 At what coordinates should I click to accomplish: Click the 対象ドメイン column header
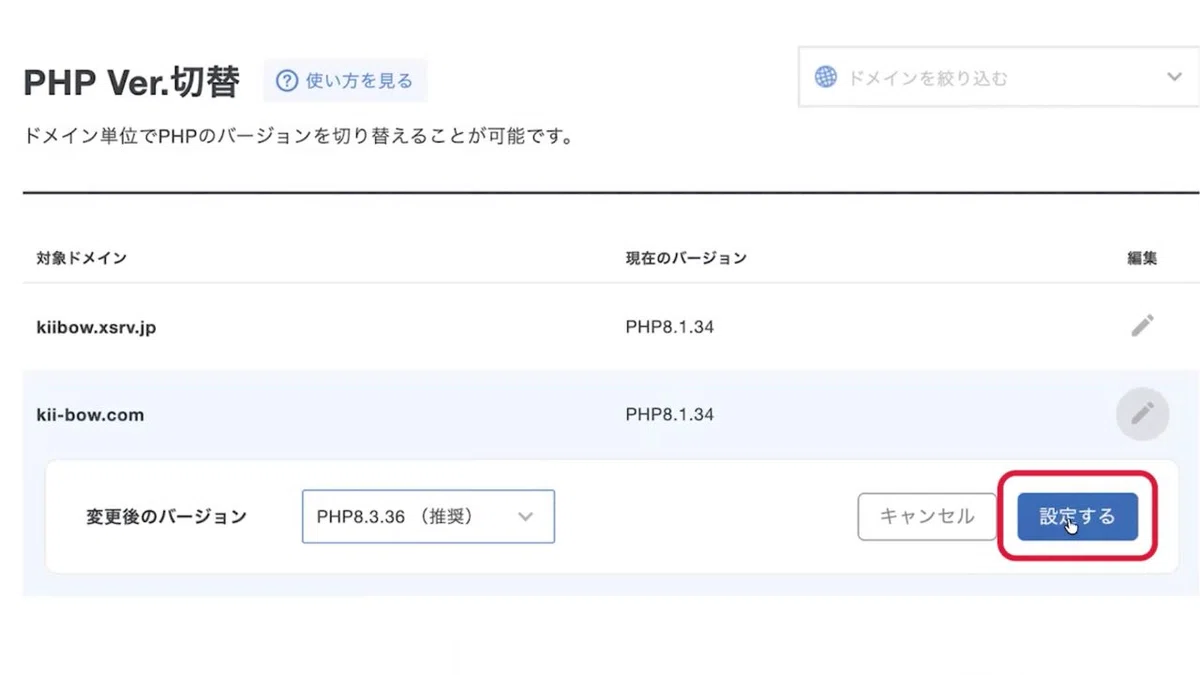coord(81,258)
